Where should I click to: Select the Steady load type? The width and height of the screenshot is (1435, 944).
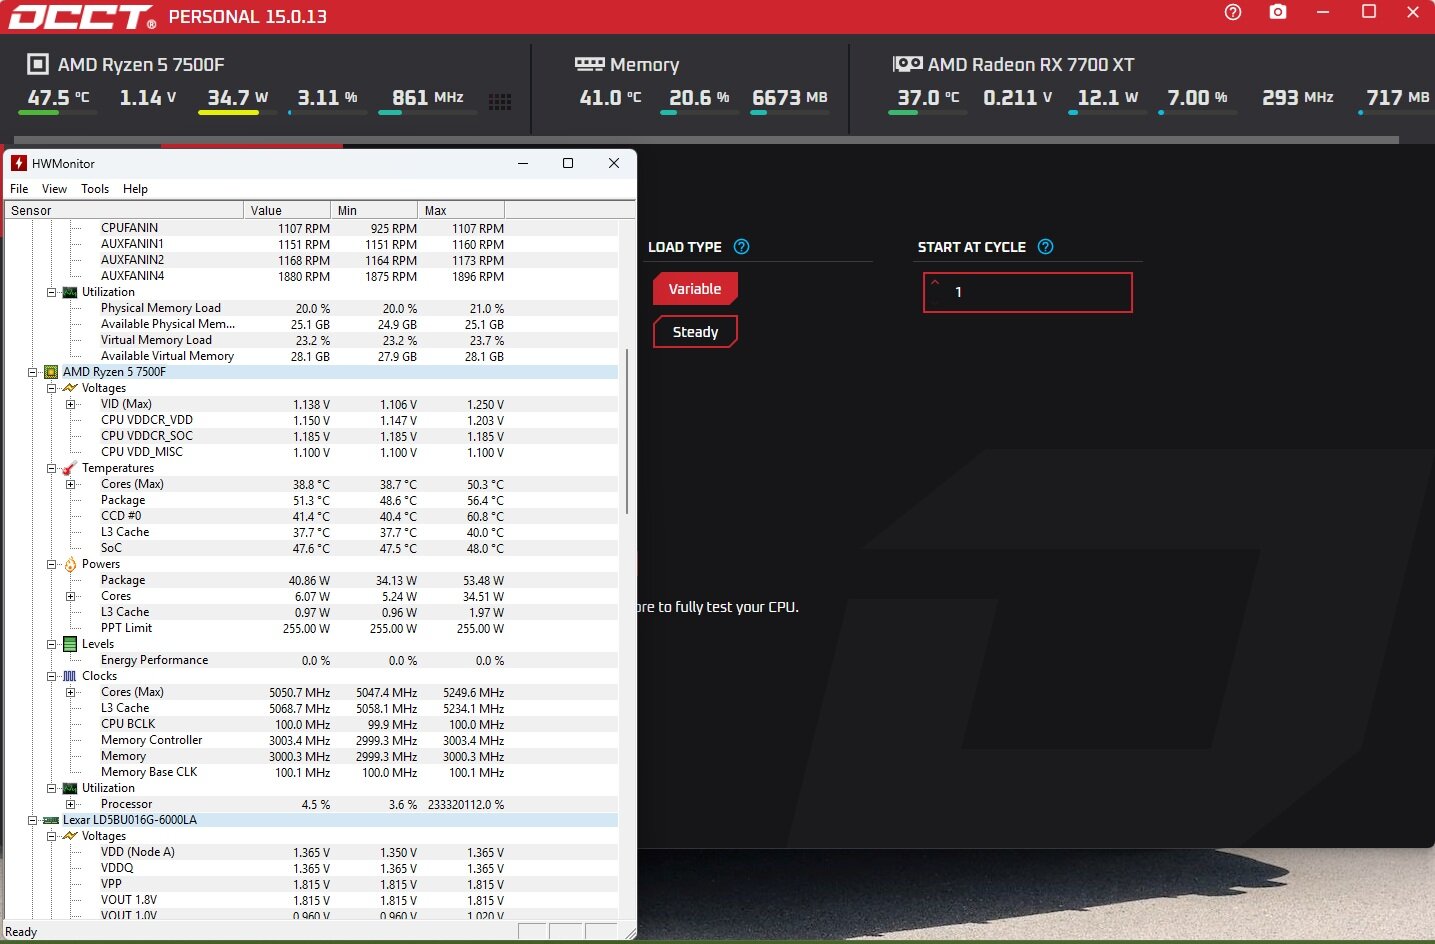(695, 332)
